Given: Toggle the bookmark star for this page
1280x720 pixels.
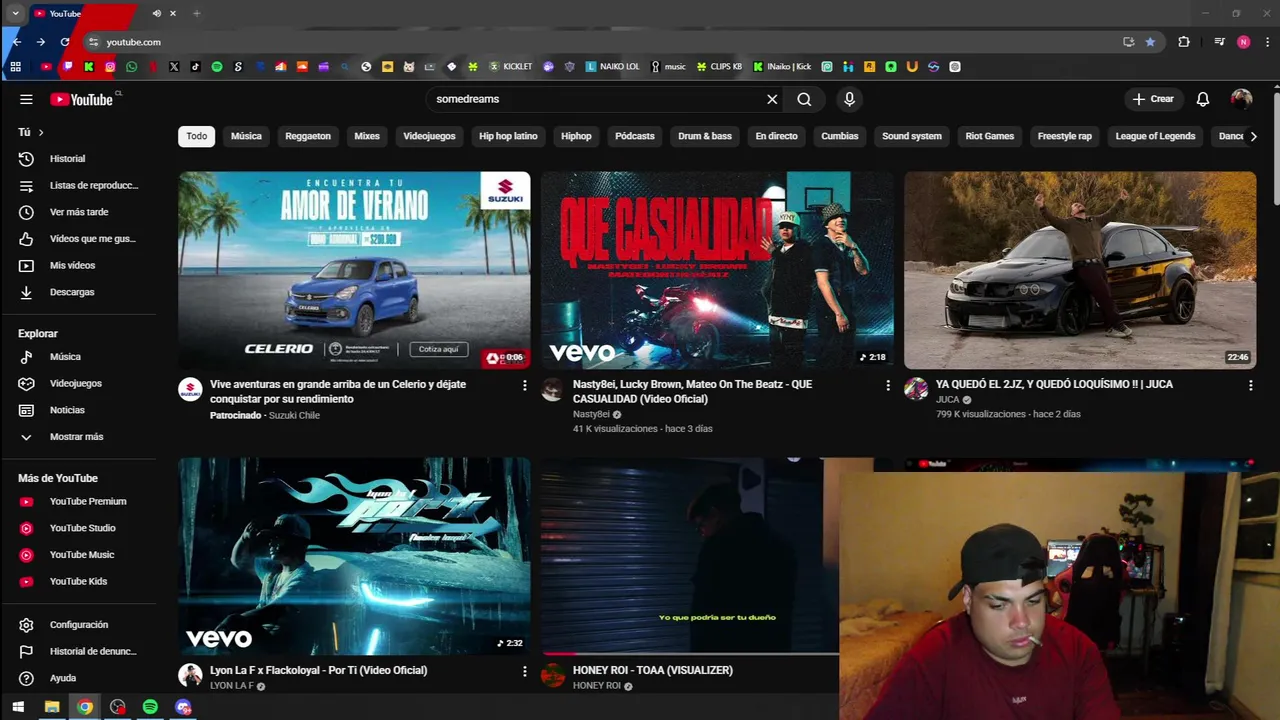Looking at the screenshot, I should 1150,42.
